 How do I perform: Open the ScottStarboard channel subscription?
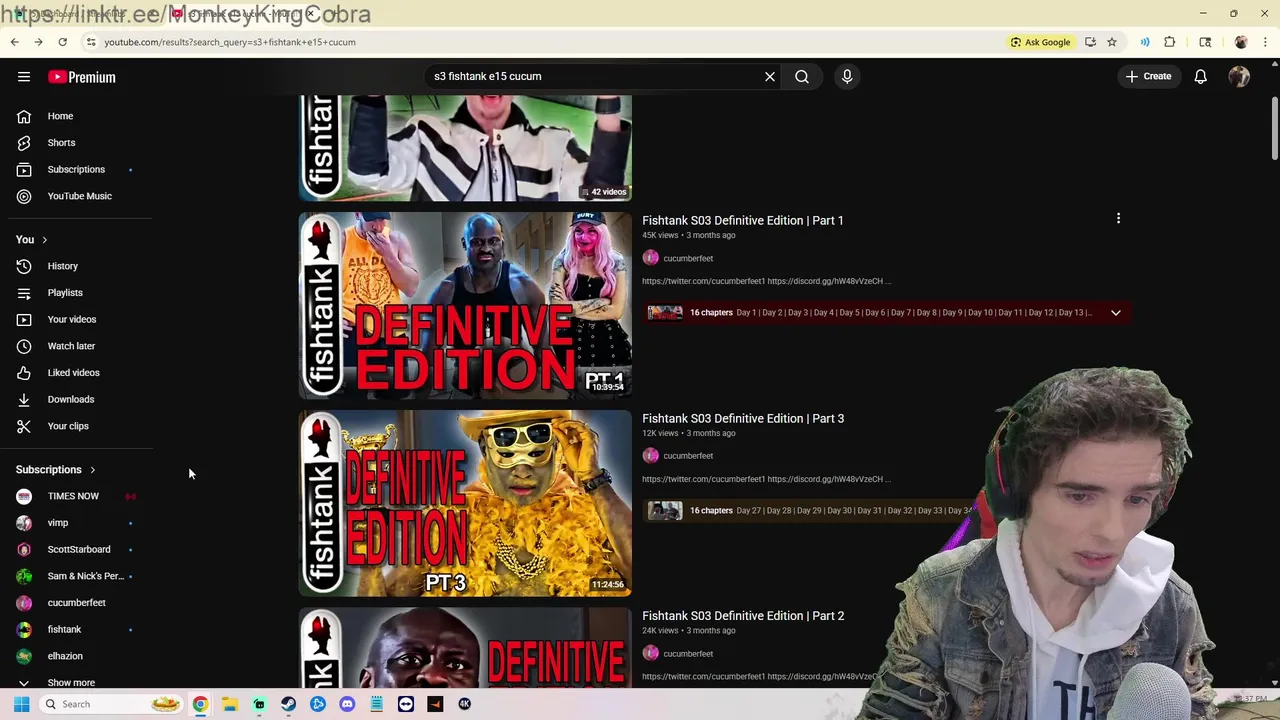click(80, 549)
